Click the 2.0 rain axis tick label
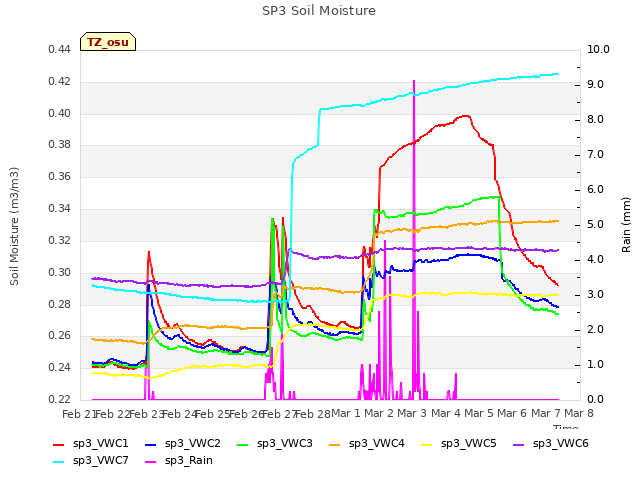 (596, 330)
